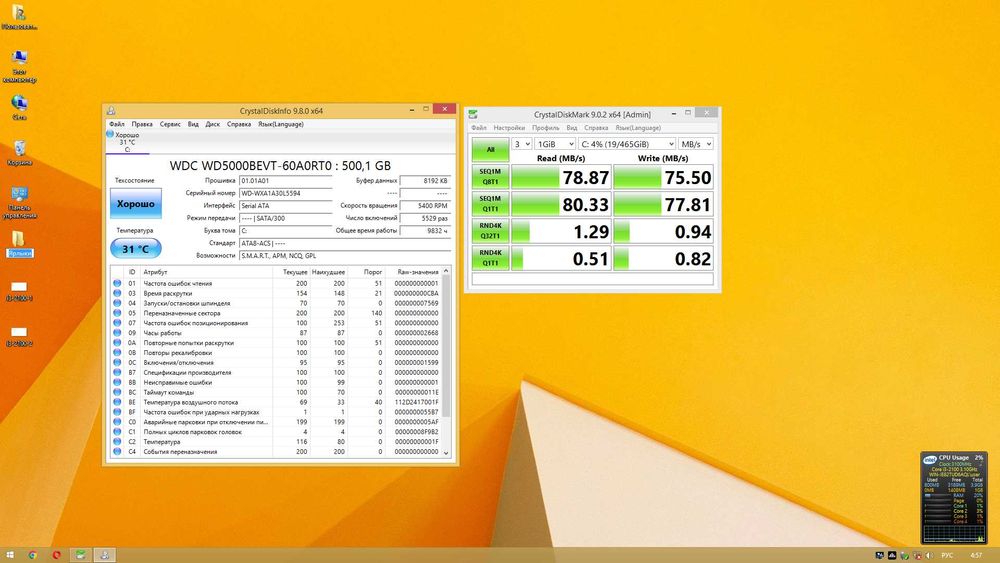Viewport: 1000px width, 563px height.
Task: Select the i3-2100-1 desktop file icon
Action: click(19, 291)
